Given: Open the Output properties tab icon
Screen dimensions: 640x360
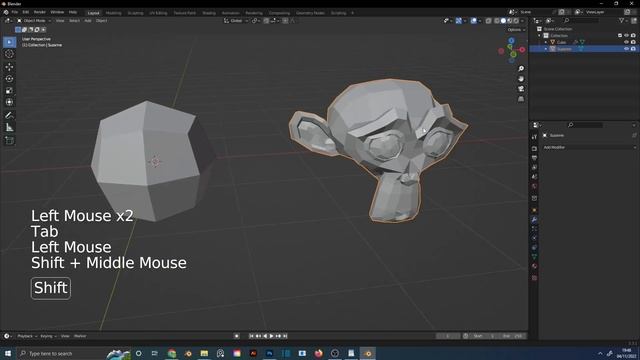Looking at the screenshot, I should click(x=534, y=158).
